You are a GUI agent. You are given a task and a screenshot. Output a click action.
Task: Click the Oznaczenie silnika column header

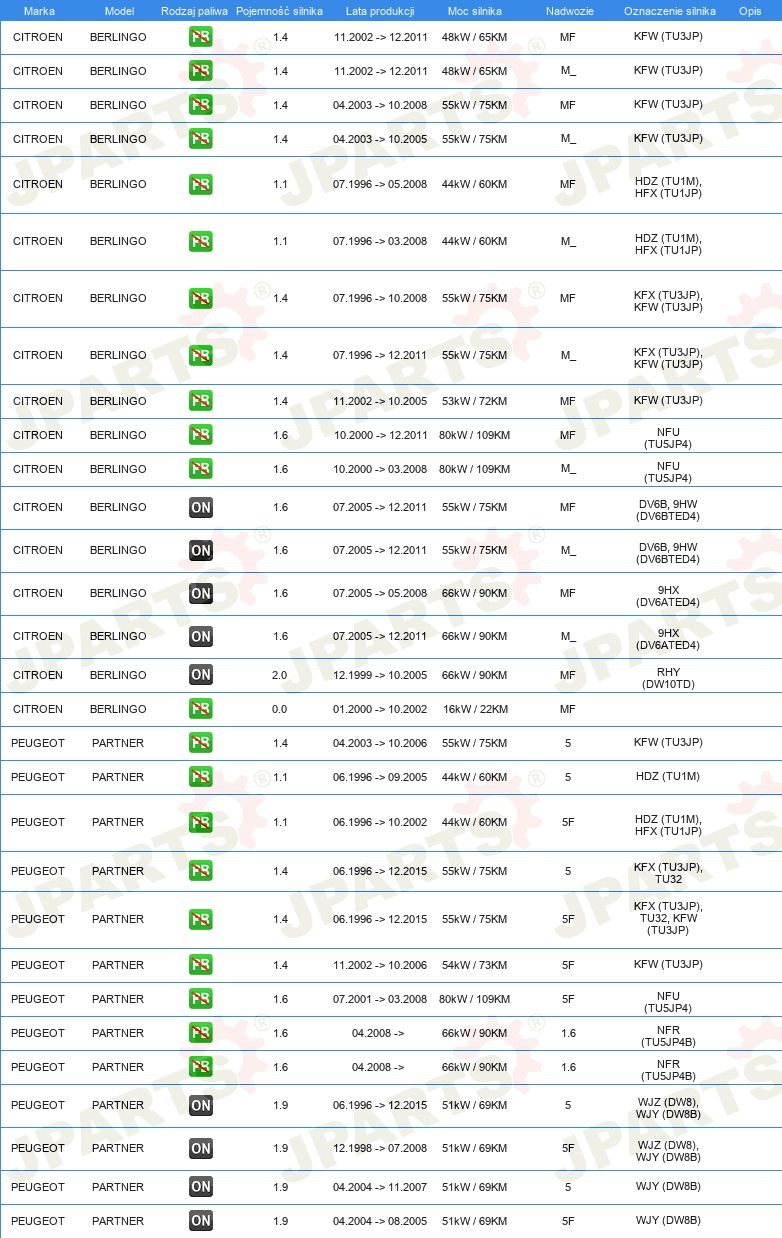[x=670, y=11]
